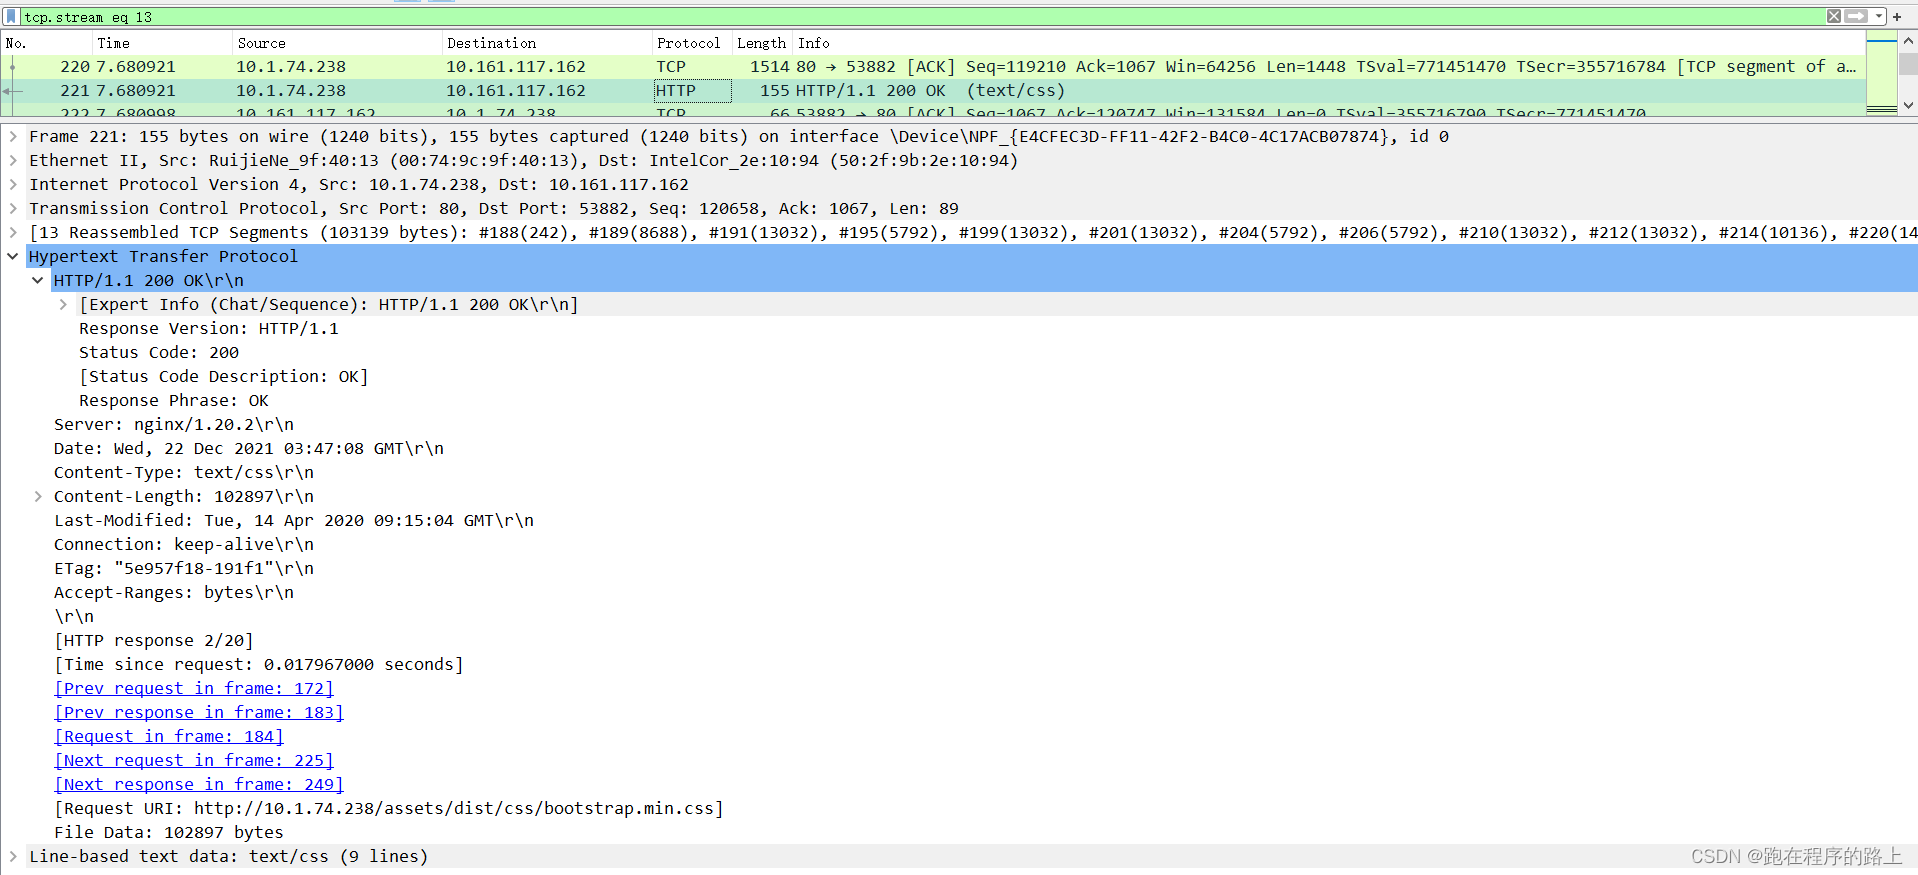Collapse the Hypertext Transfer Protocol node

click(x=13, y=257)
